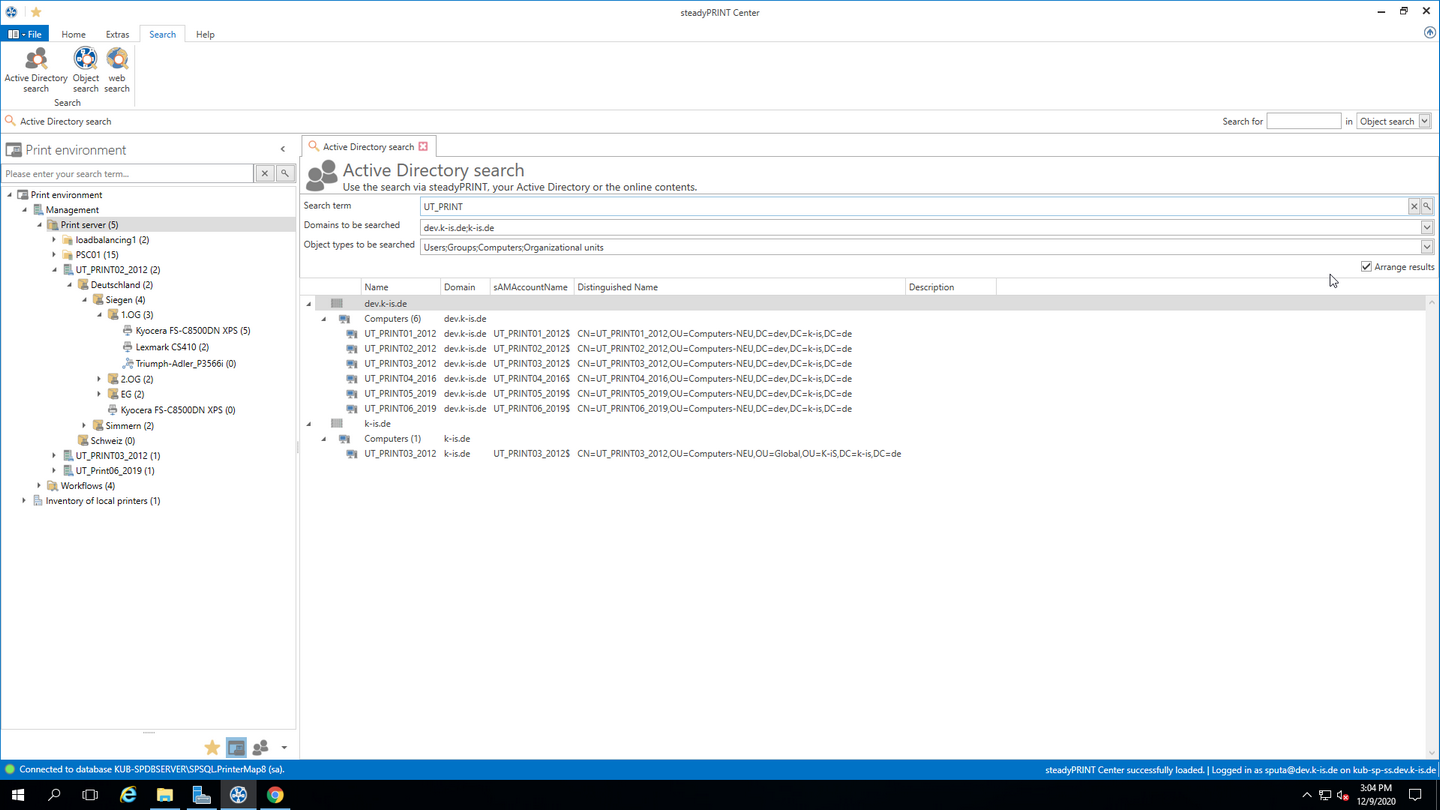
Task: Open the Domains to be searched dropdown
Action: (1427, 227)
